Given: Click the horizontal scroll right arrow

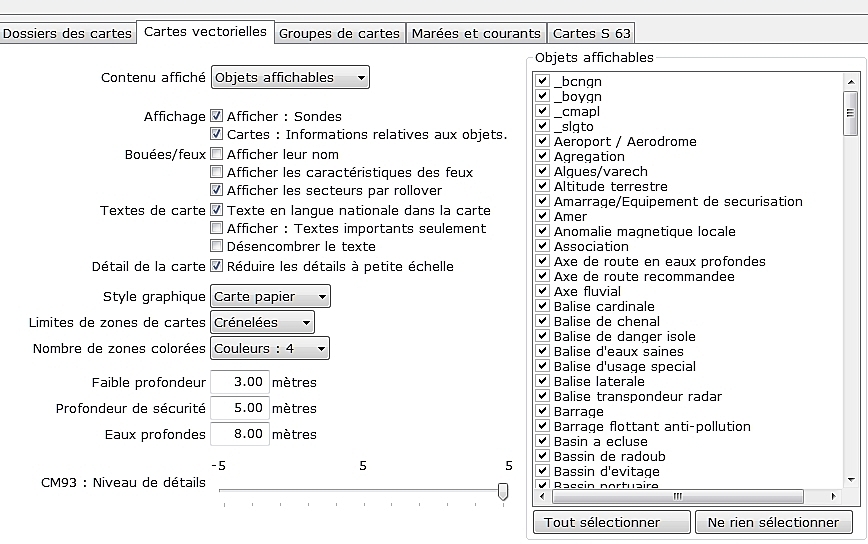Looking at the screenshot, I should point(833,496).
